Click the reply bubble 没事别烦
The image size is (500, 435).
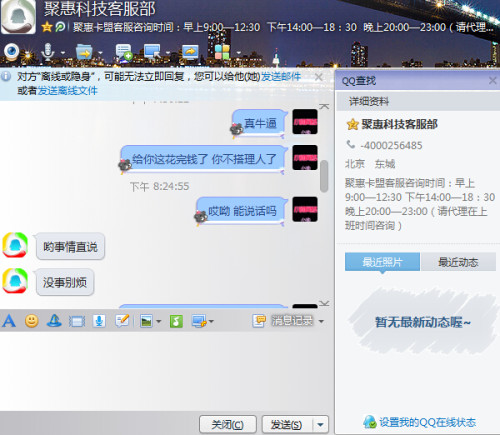tap(65, 282)
